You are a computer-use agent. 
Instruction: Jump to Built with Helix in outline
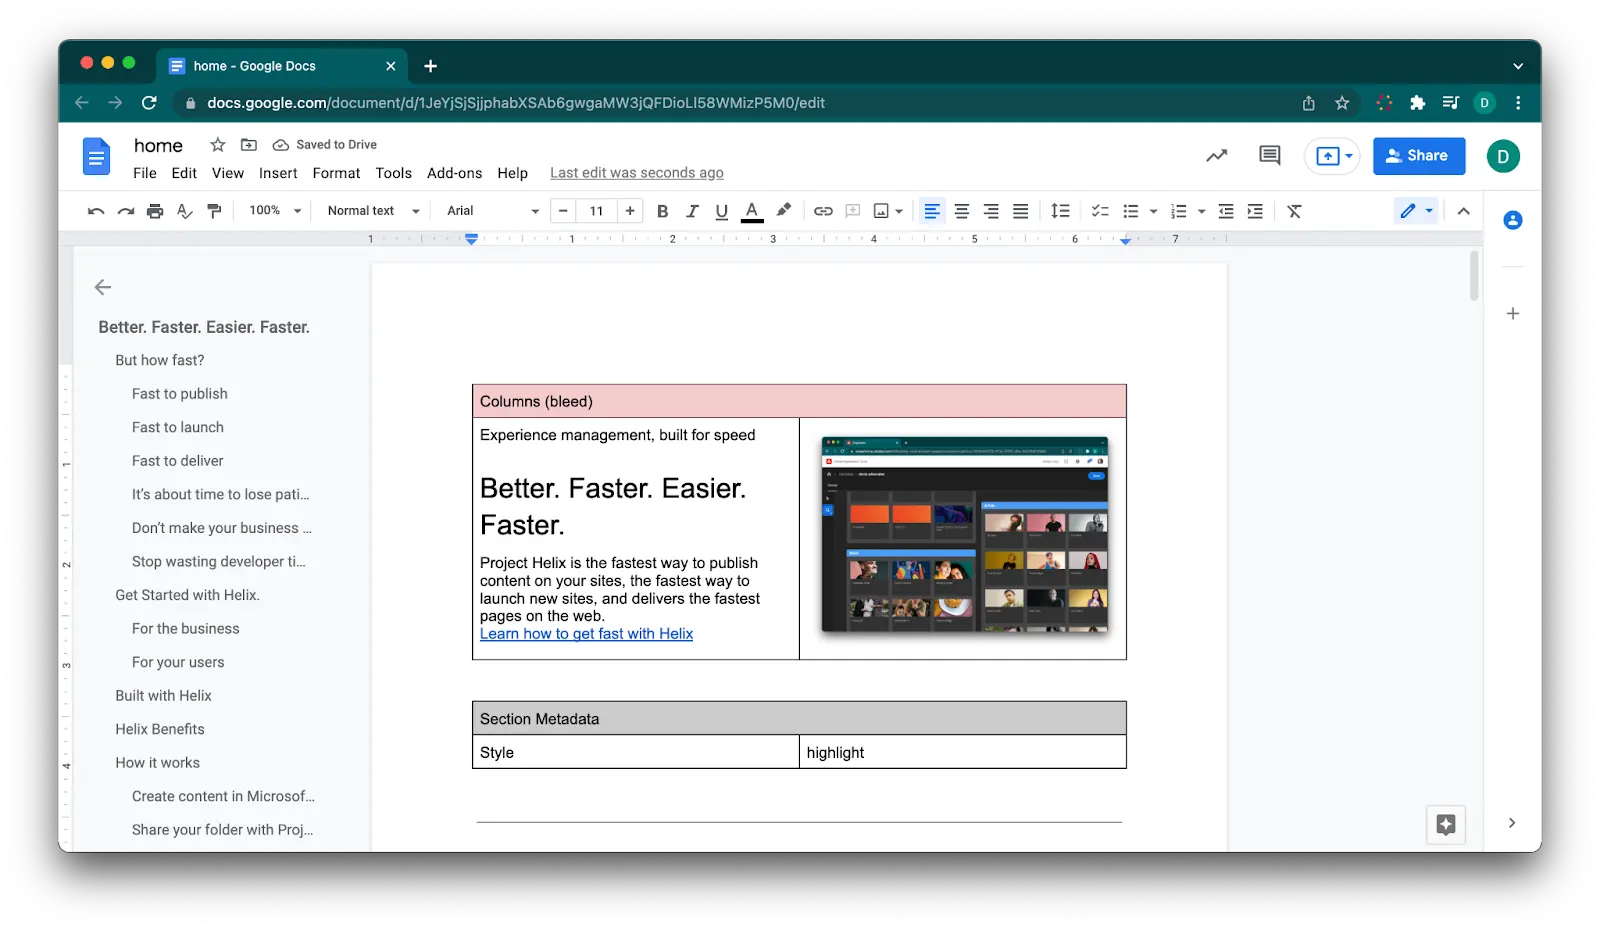163,696
